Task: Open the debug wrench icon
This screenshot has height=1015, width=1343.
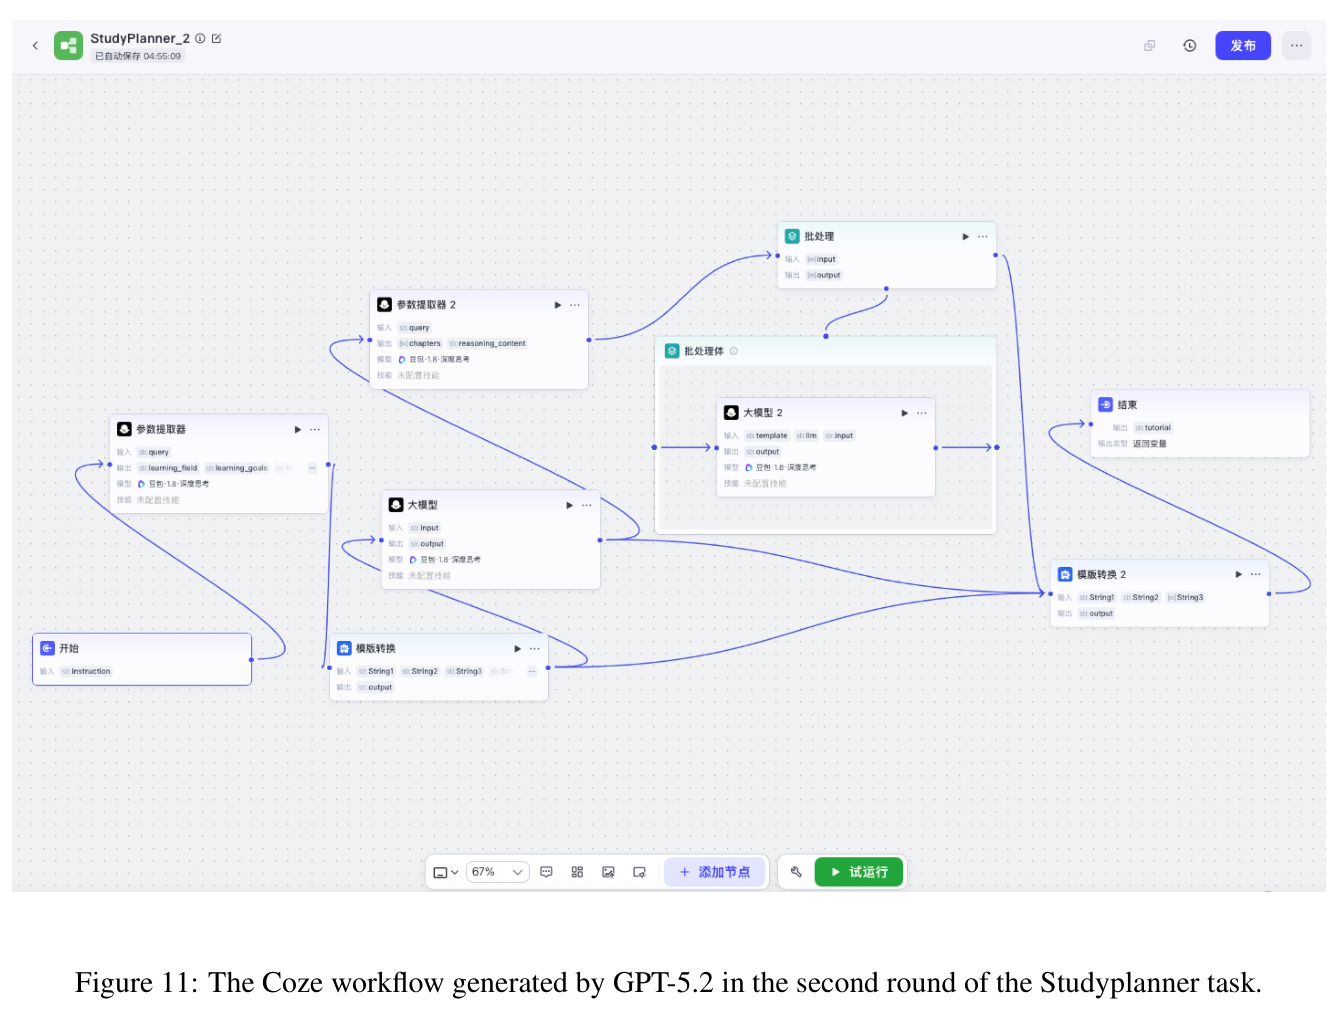Action: pos(796,872)
